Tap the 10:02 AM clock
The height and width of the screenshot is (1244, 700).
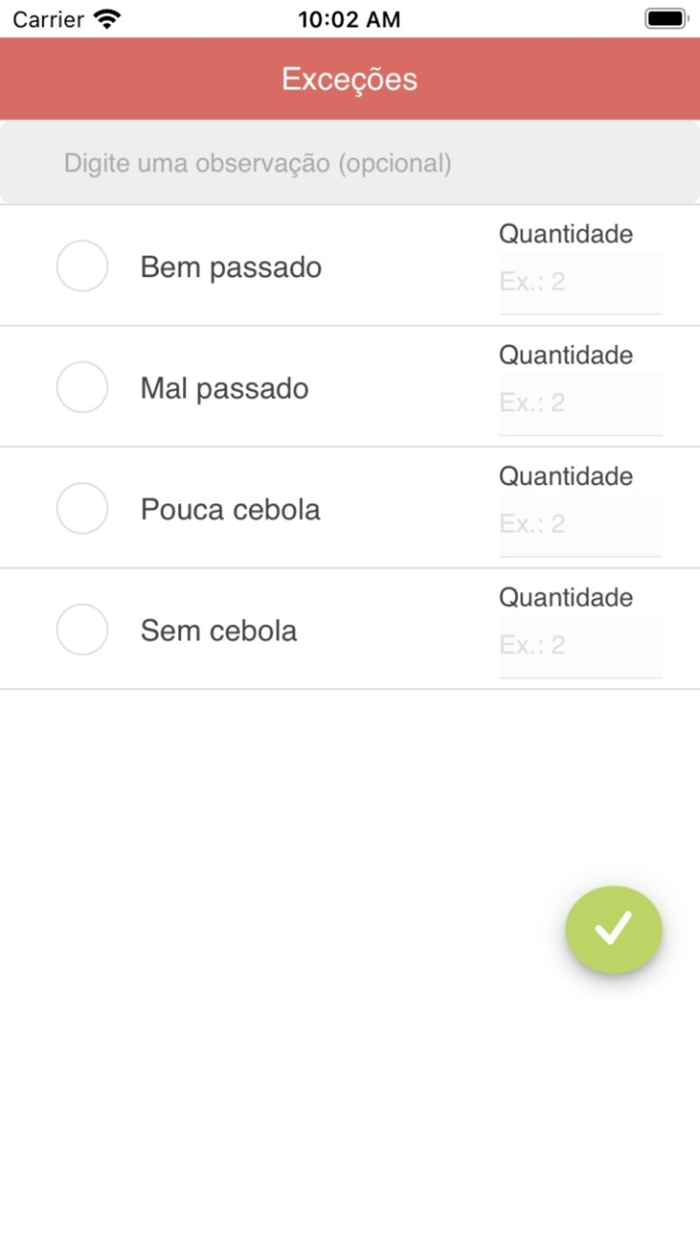click(x=349, y=19)
